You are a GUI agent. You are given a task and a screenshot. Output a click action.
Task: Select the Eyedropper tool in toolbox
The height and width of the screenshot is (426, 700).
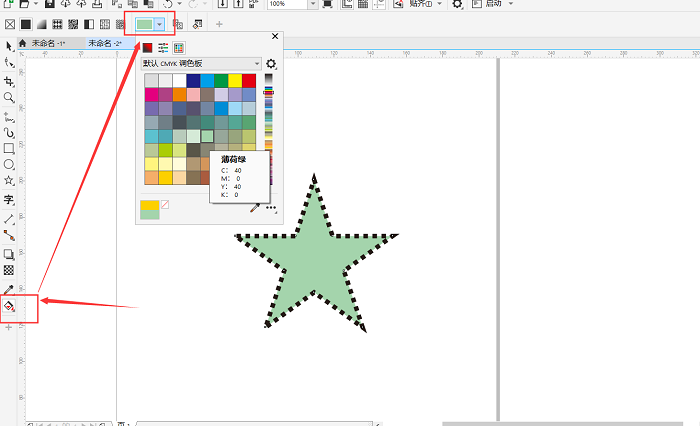[x=9, y=289]
